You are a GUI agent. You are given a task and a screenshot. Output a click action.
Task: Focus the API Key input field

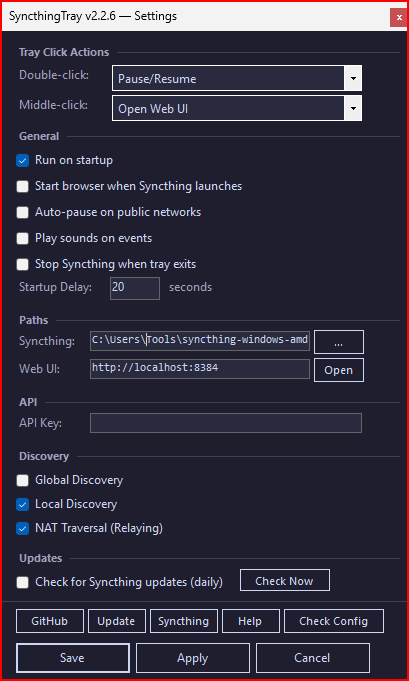pos(226,423)
